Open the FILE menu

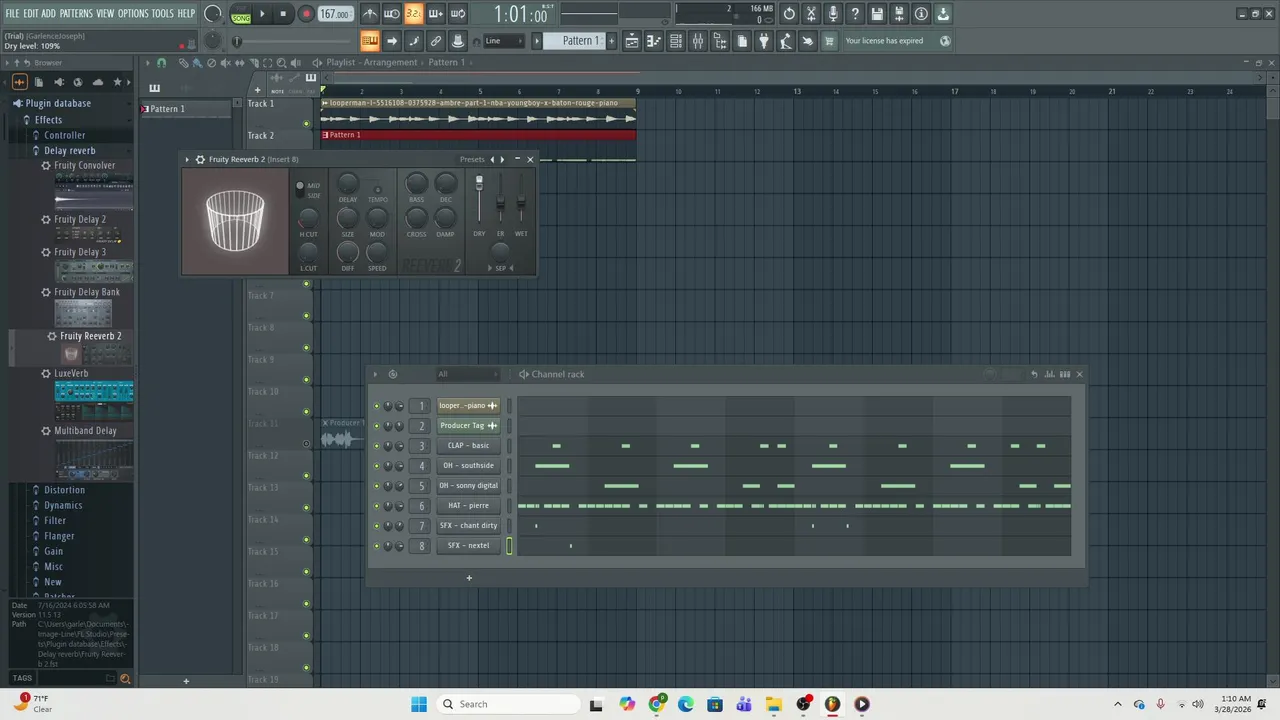click(12, 13)
